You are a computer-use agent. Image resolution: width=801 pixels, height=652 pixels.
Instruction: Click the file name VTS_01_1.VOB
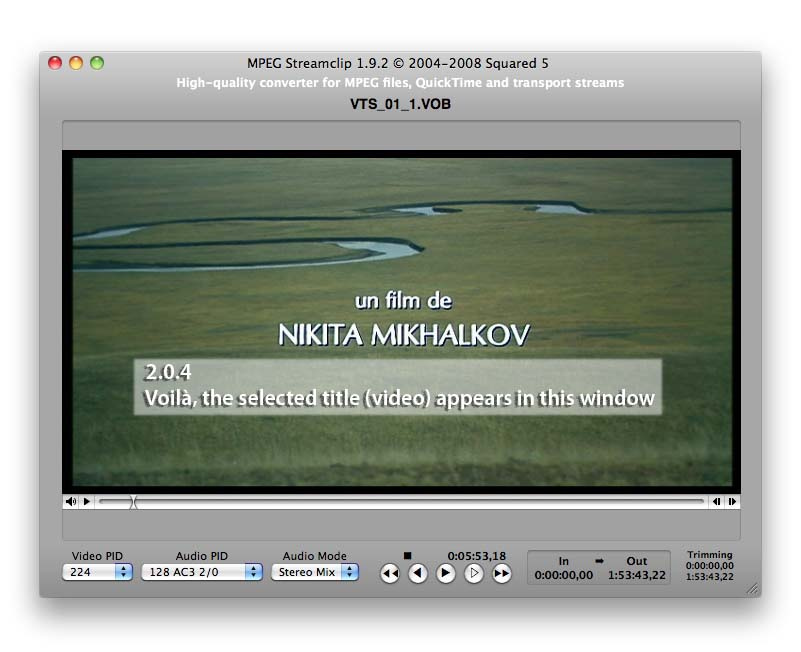tap(400, 104)
